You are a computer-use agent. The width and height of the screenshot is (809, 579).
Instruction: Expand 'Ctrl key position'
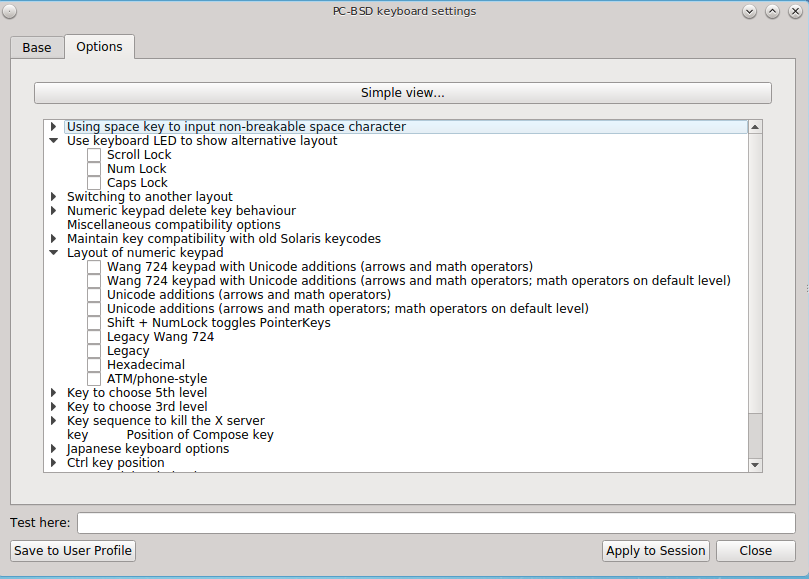coord(53,462)
